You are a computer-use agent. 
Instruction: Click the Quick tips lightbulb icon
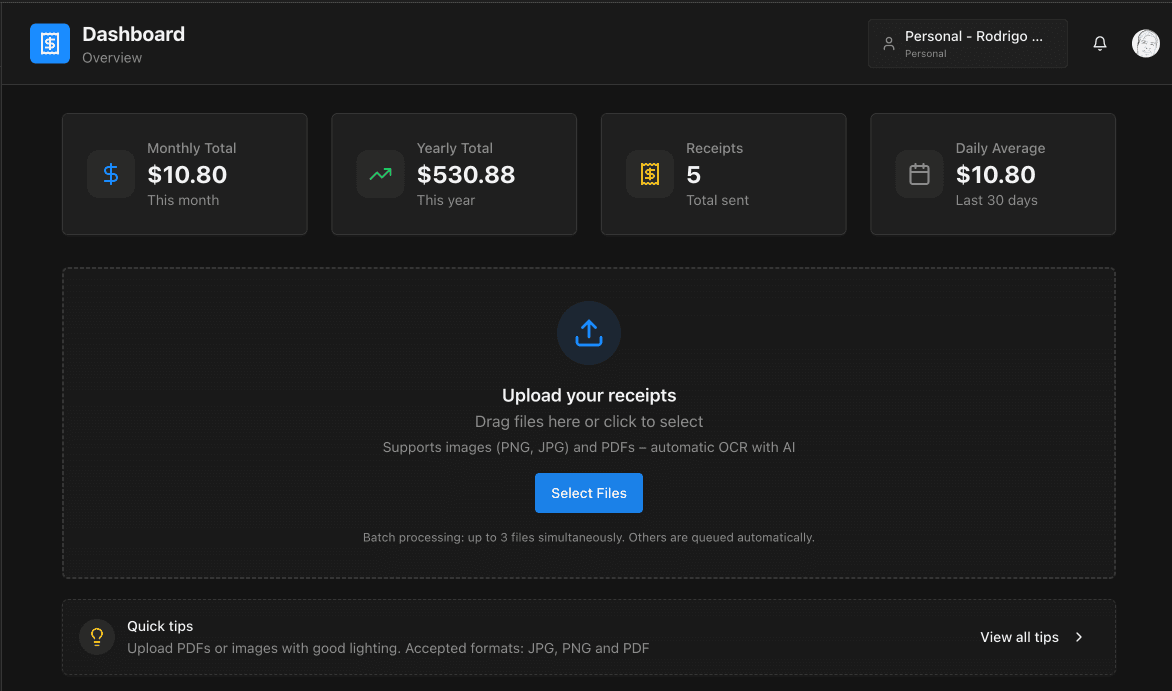[96, 636]
